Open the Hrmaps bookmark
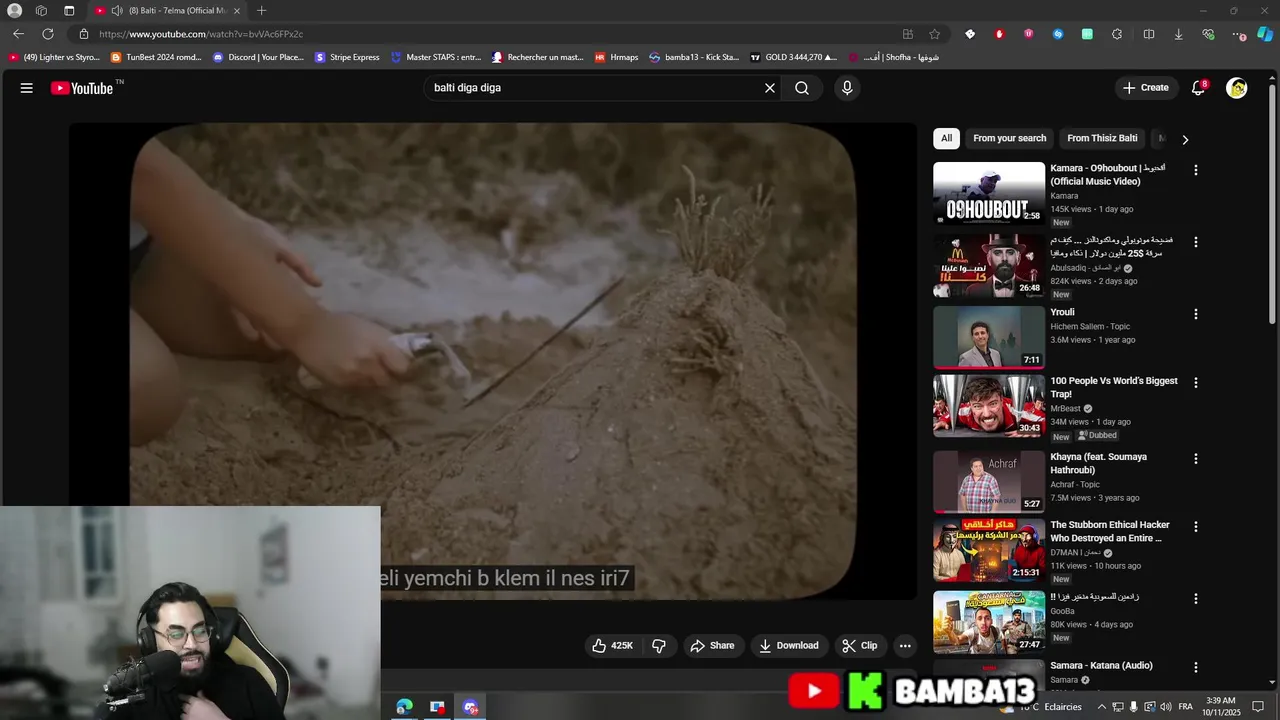 click(x=616, y=57)
